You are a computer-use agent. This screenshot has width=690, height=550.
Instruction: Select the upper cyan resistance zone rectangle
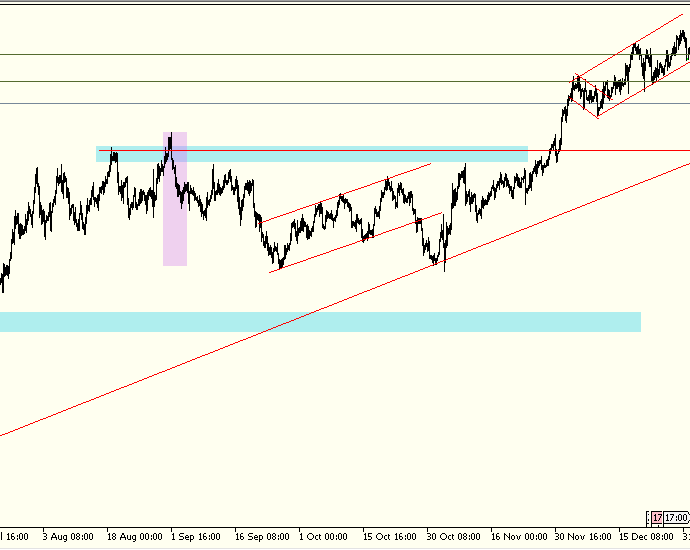click(312, 154)
